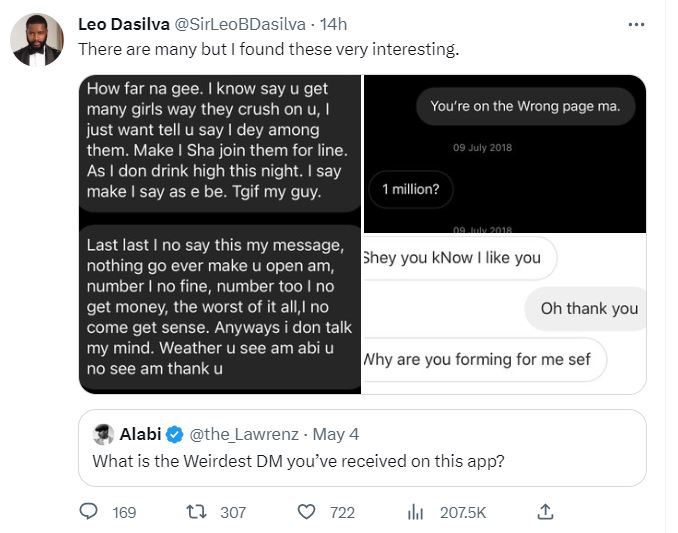The width and height of the screenshot is (678, 533).
Task: Click Alabi's small avatar in quoted tweet
Action: 103,434
